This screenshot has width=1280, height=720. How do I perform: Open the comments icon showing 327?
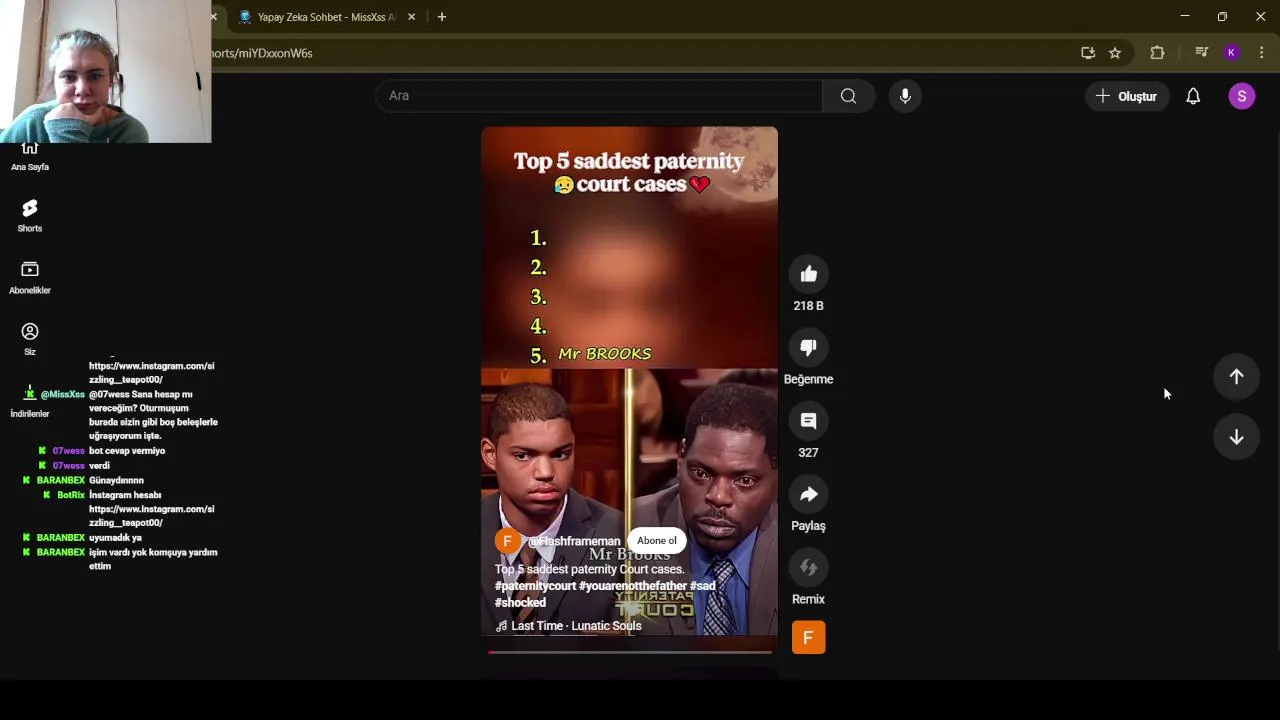[808, 421]
